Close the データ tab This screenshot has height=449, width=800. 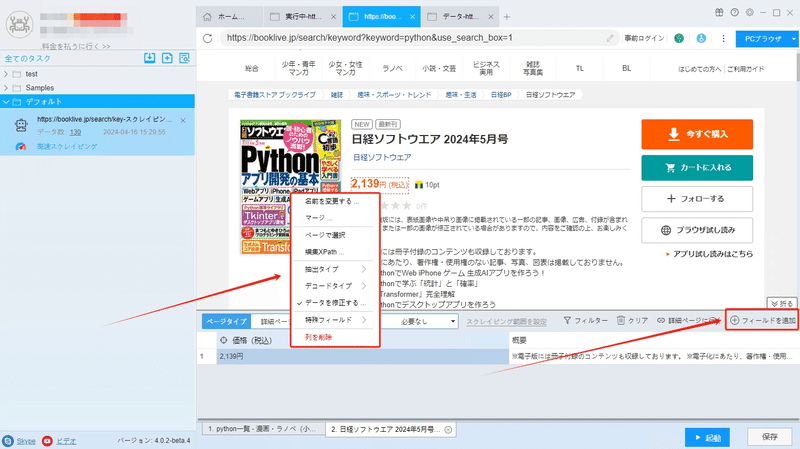[490, 17]
